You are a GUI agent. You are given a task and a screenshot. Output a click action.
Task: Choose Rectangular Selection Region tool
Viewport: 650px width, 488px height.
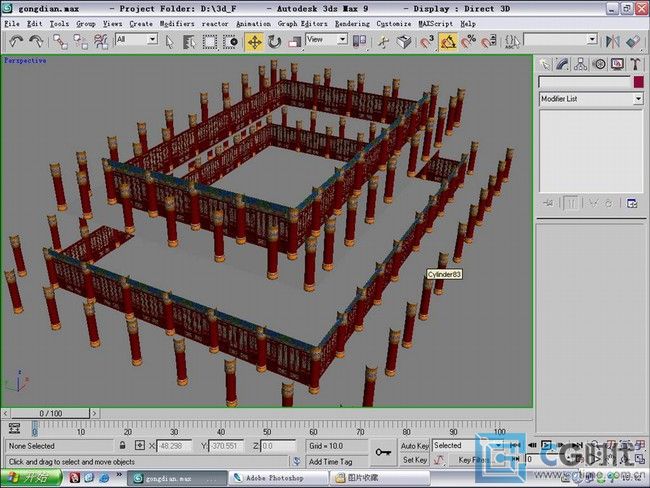[x=210, y=41]
